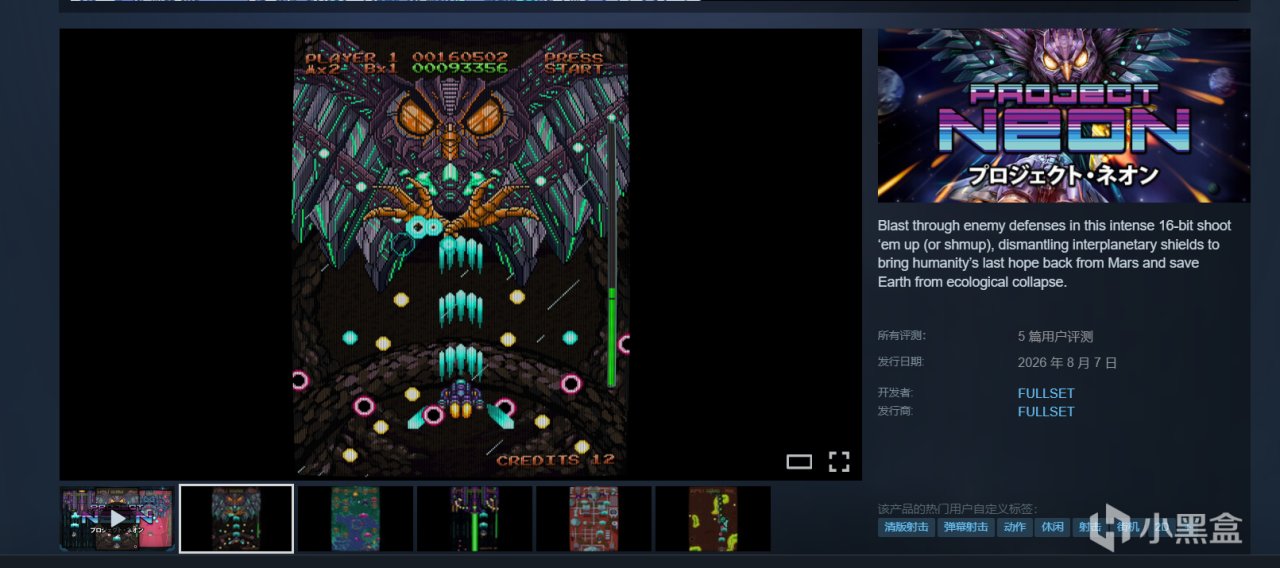The width and height of the screenshot is (1280, 568).
Task: Click the 休闲 tag
Action: (x=1051, y=527)
